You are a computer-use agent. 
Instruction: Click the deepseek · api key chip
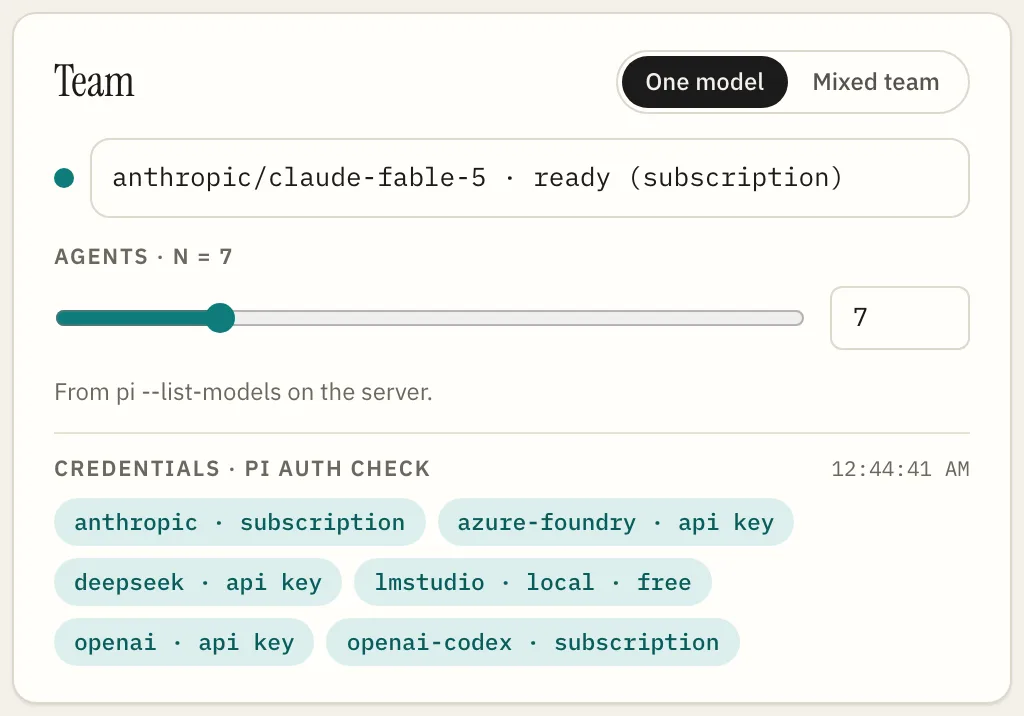point(198,582)
